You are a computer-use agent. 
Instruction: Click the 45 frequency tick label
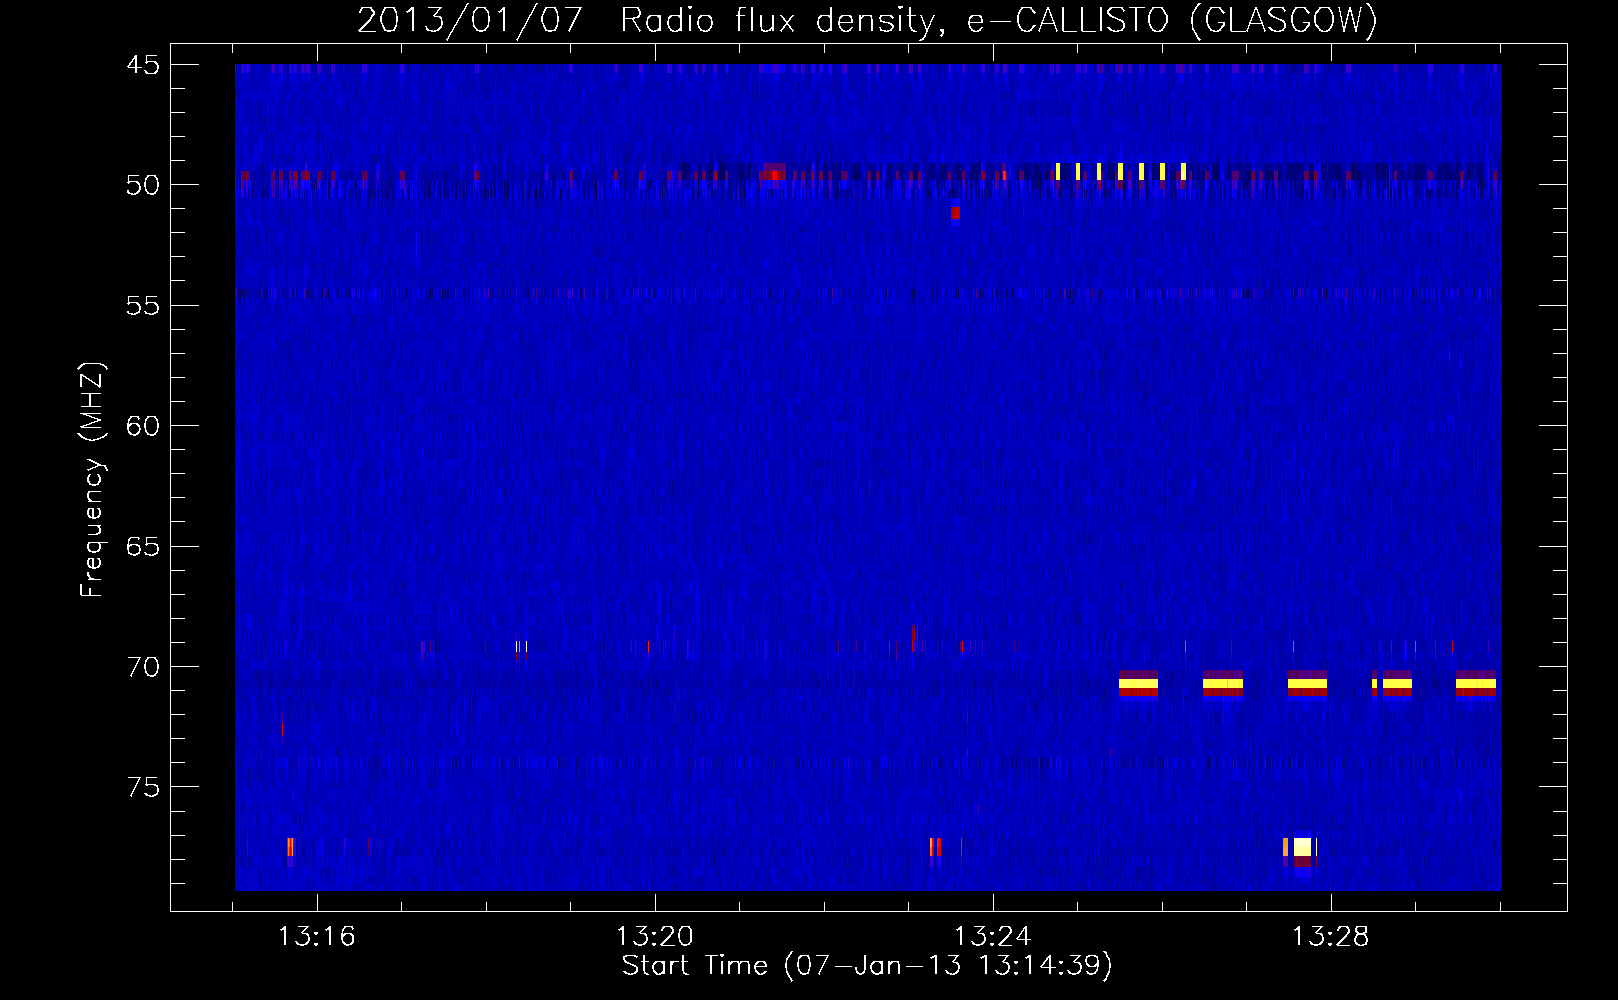[143, 65]
